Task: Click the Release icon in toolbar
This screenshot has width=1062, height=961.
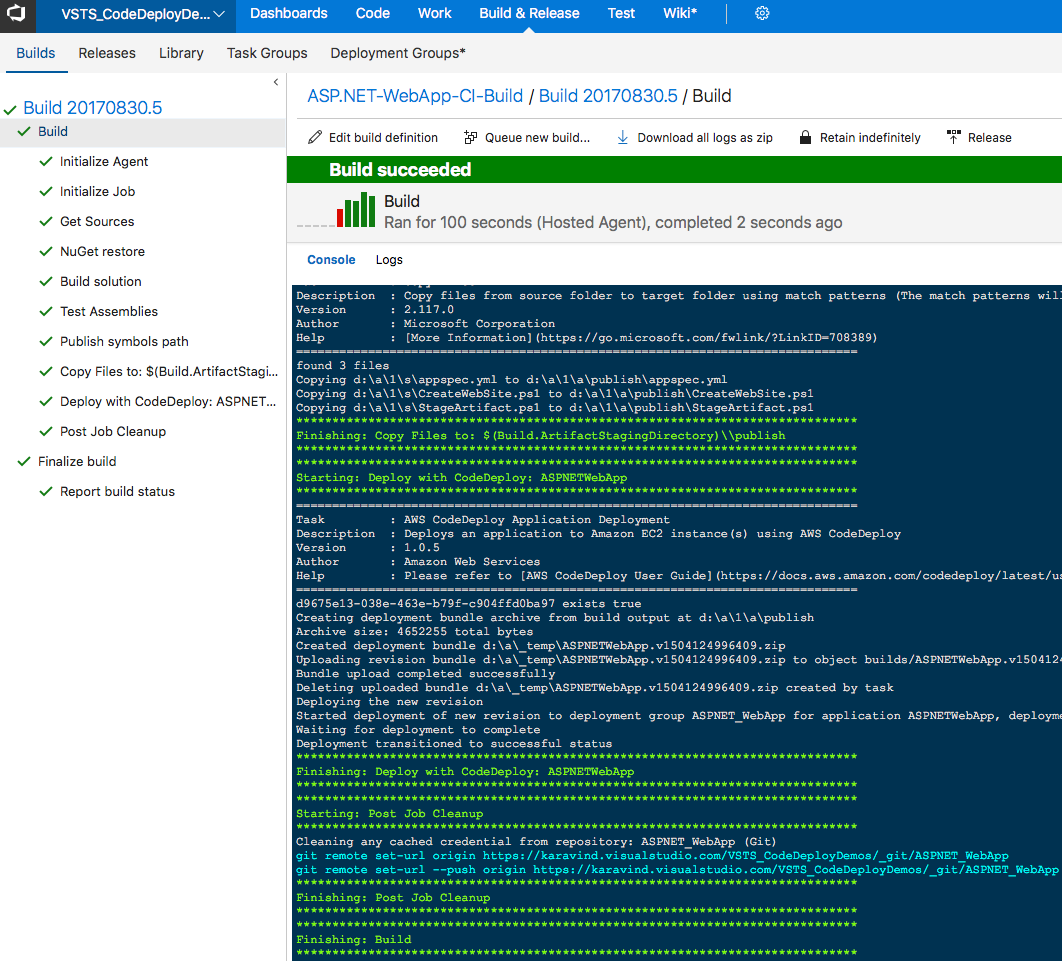Action: click(x=954, y=137)
